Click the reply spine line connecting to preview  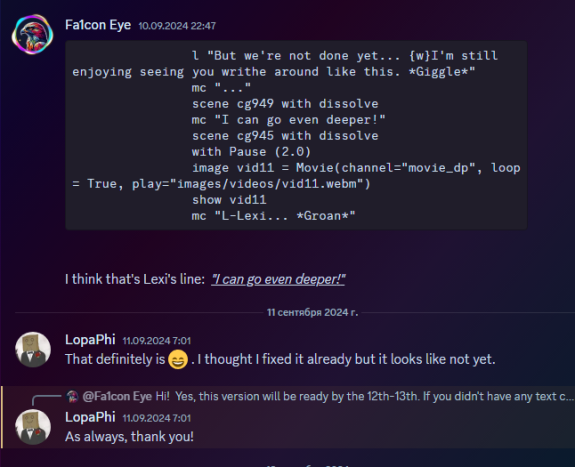pyautogui.click(x=46, y=399)
